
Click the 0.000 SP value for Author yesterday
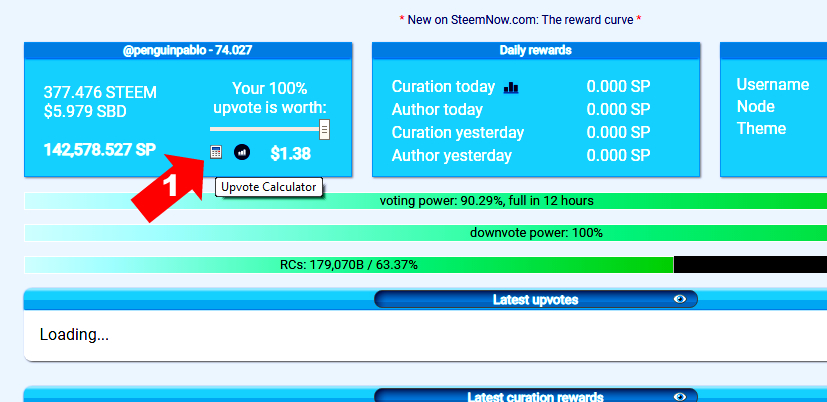tap(618, 156)
